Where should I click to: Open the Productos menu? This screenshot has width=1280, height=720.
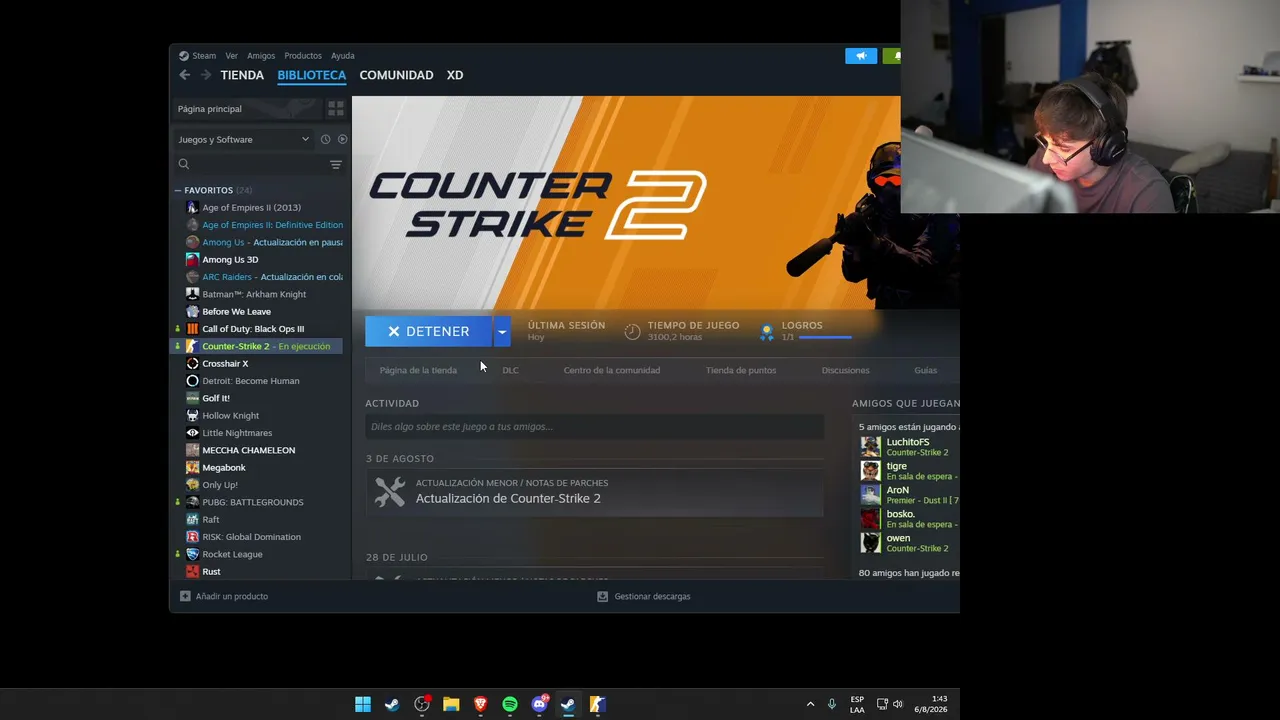(x=303, y=56)
